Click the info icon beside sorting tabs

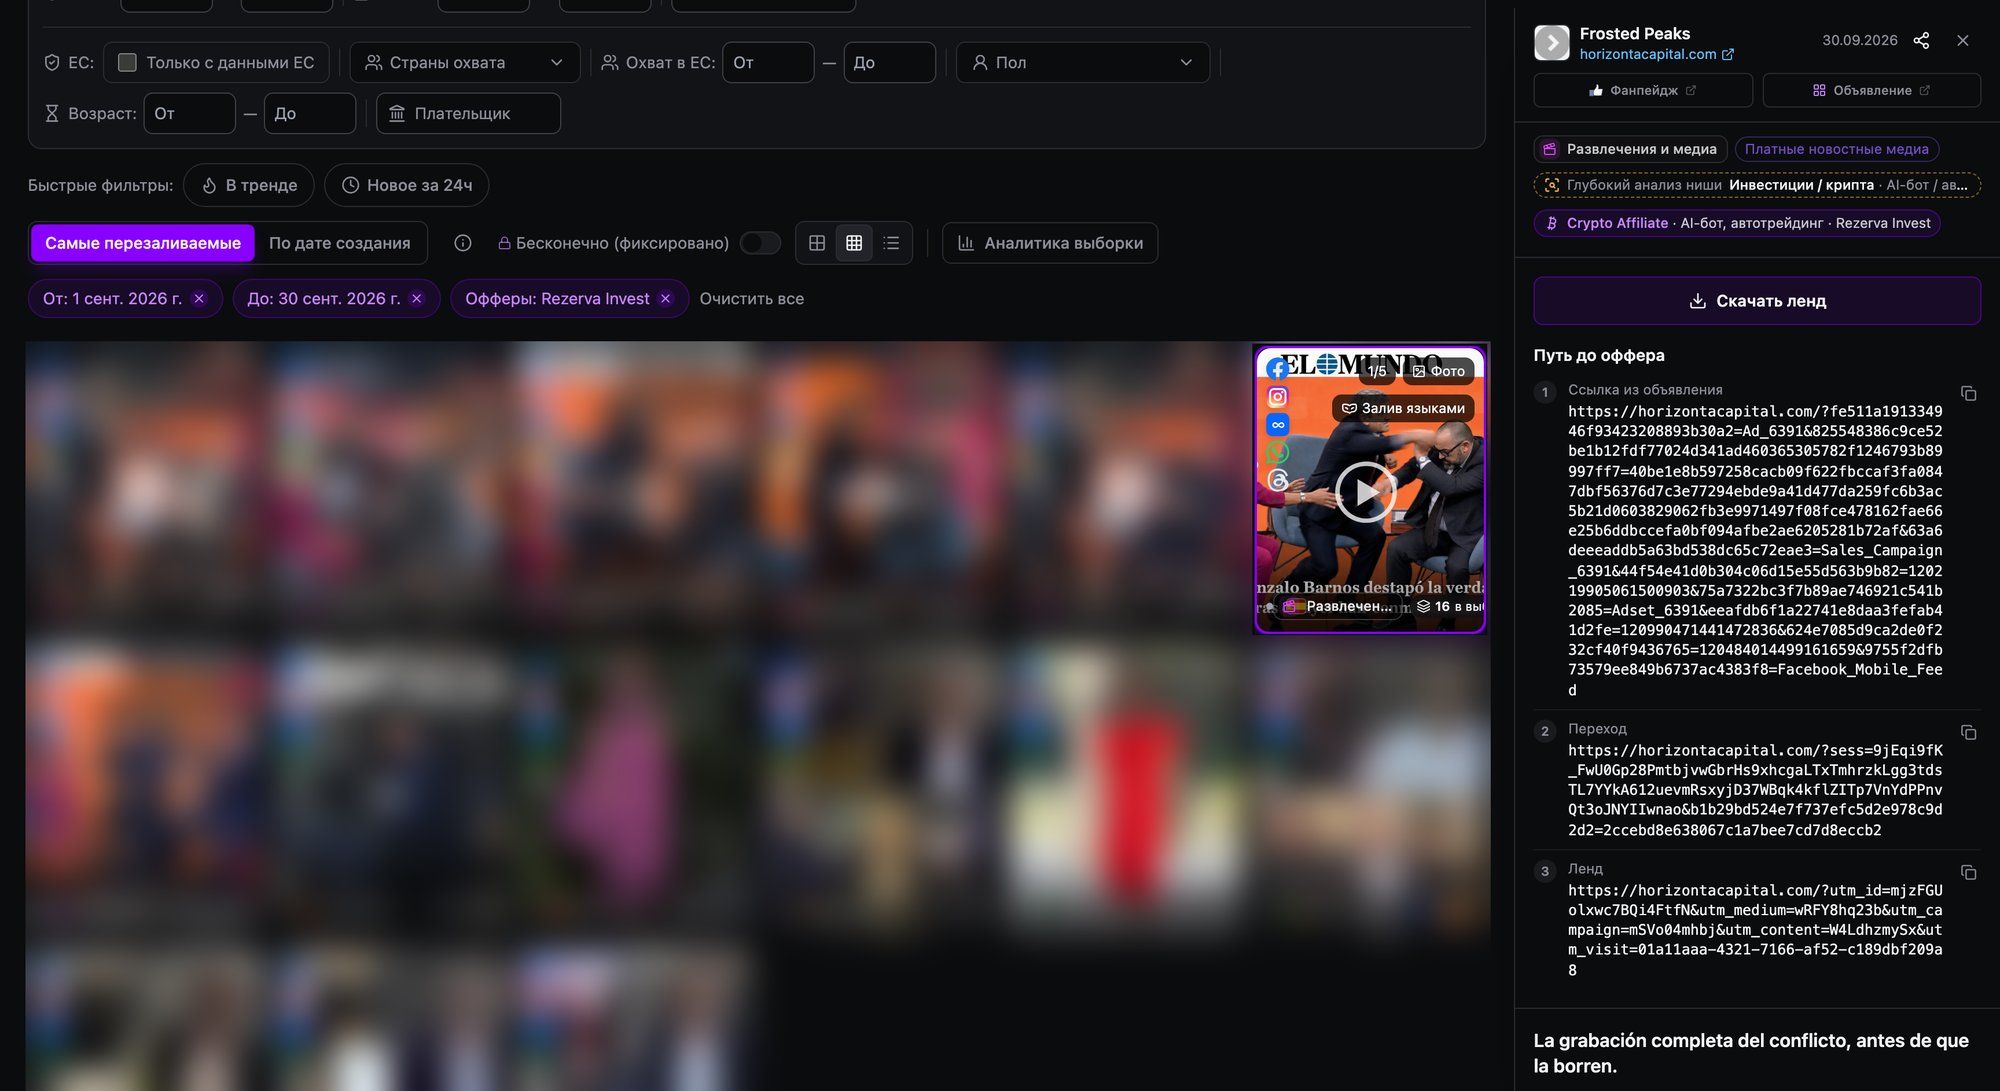(463, 243)
